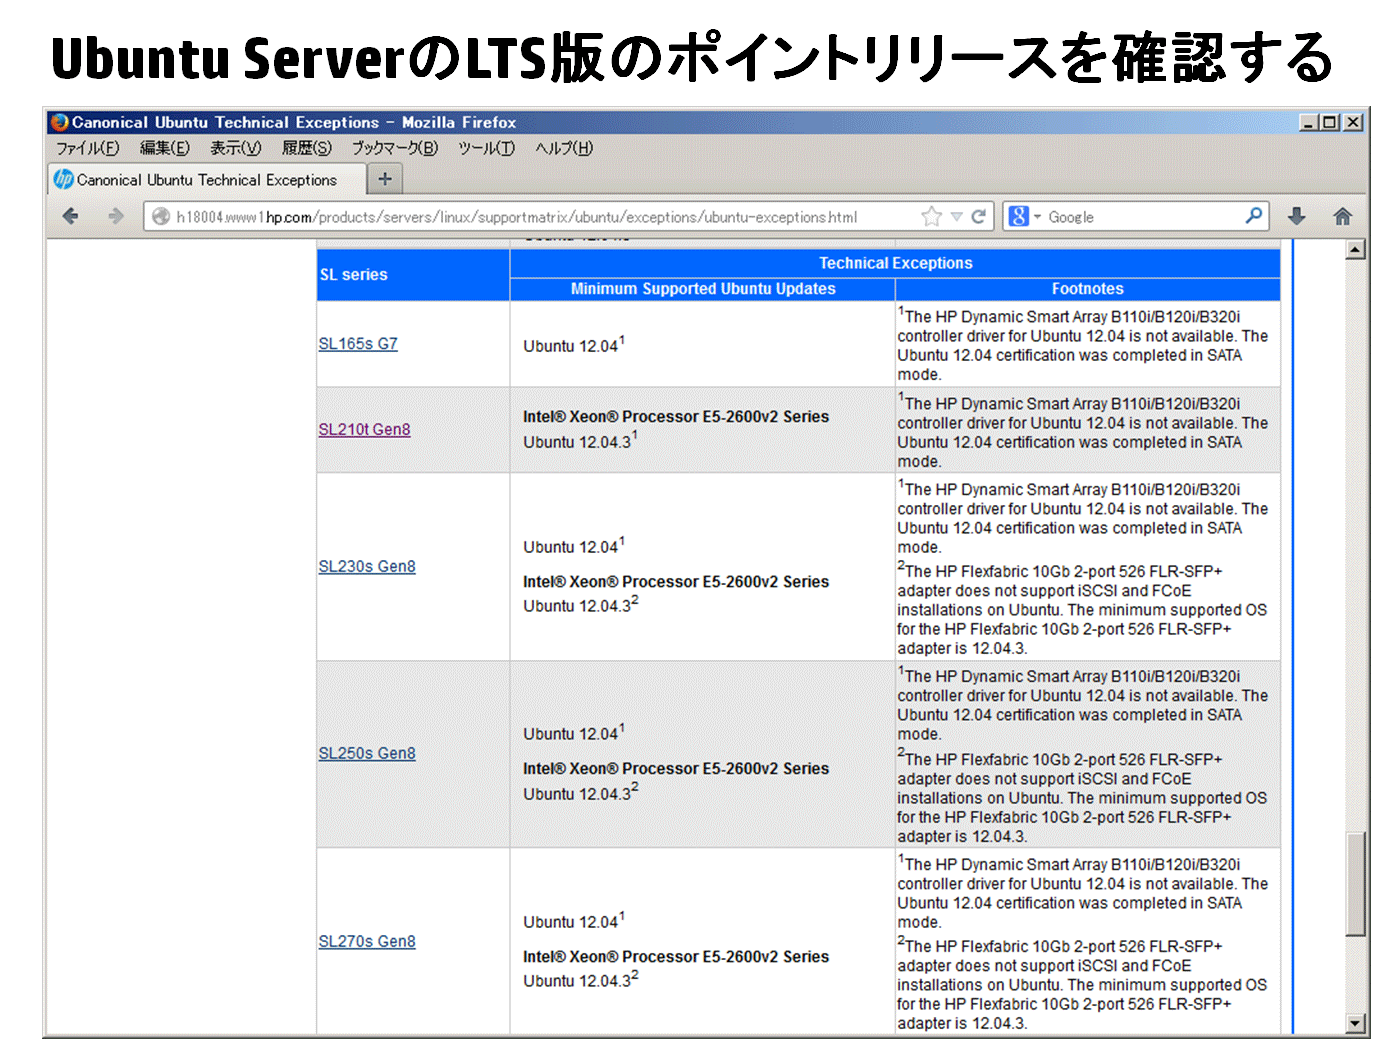Open the Google search engine selector
Image resolution: width=1383 pixels, height=1040 pixels.
(1025, 216)
